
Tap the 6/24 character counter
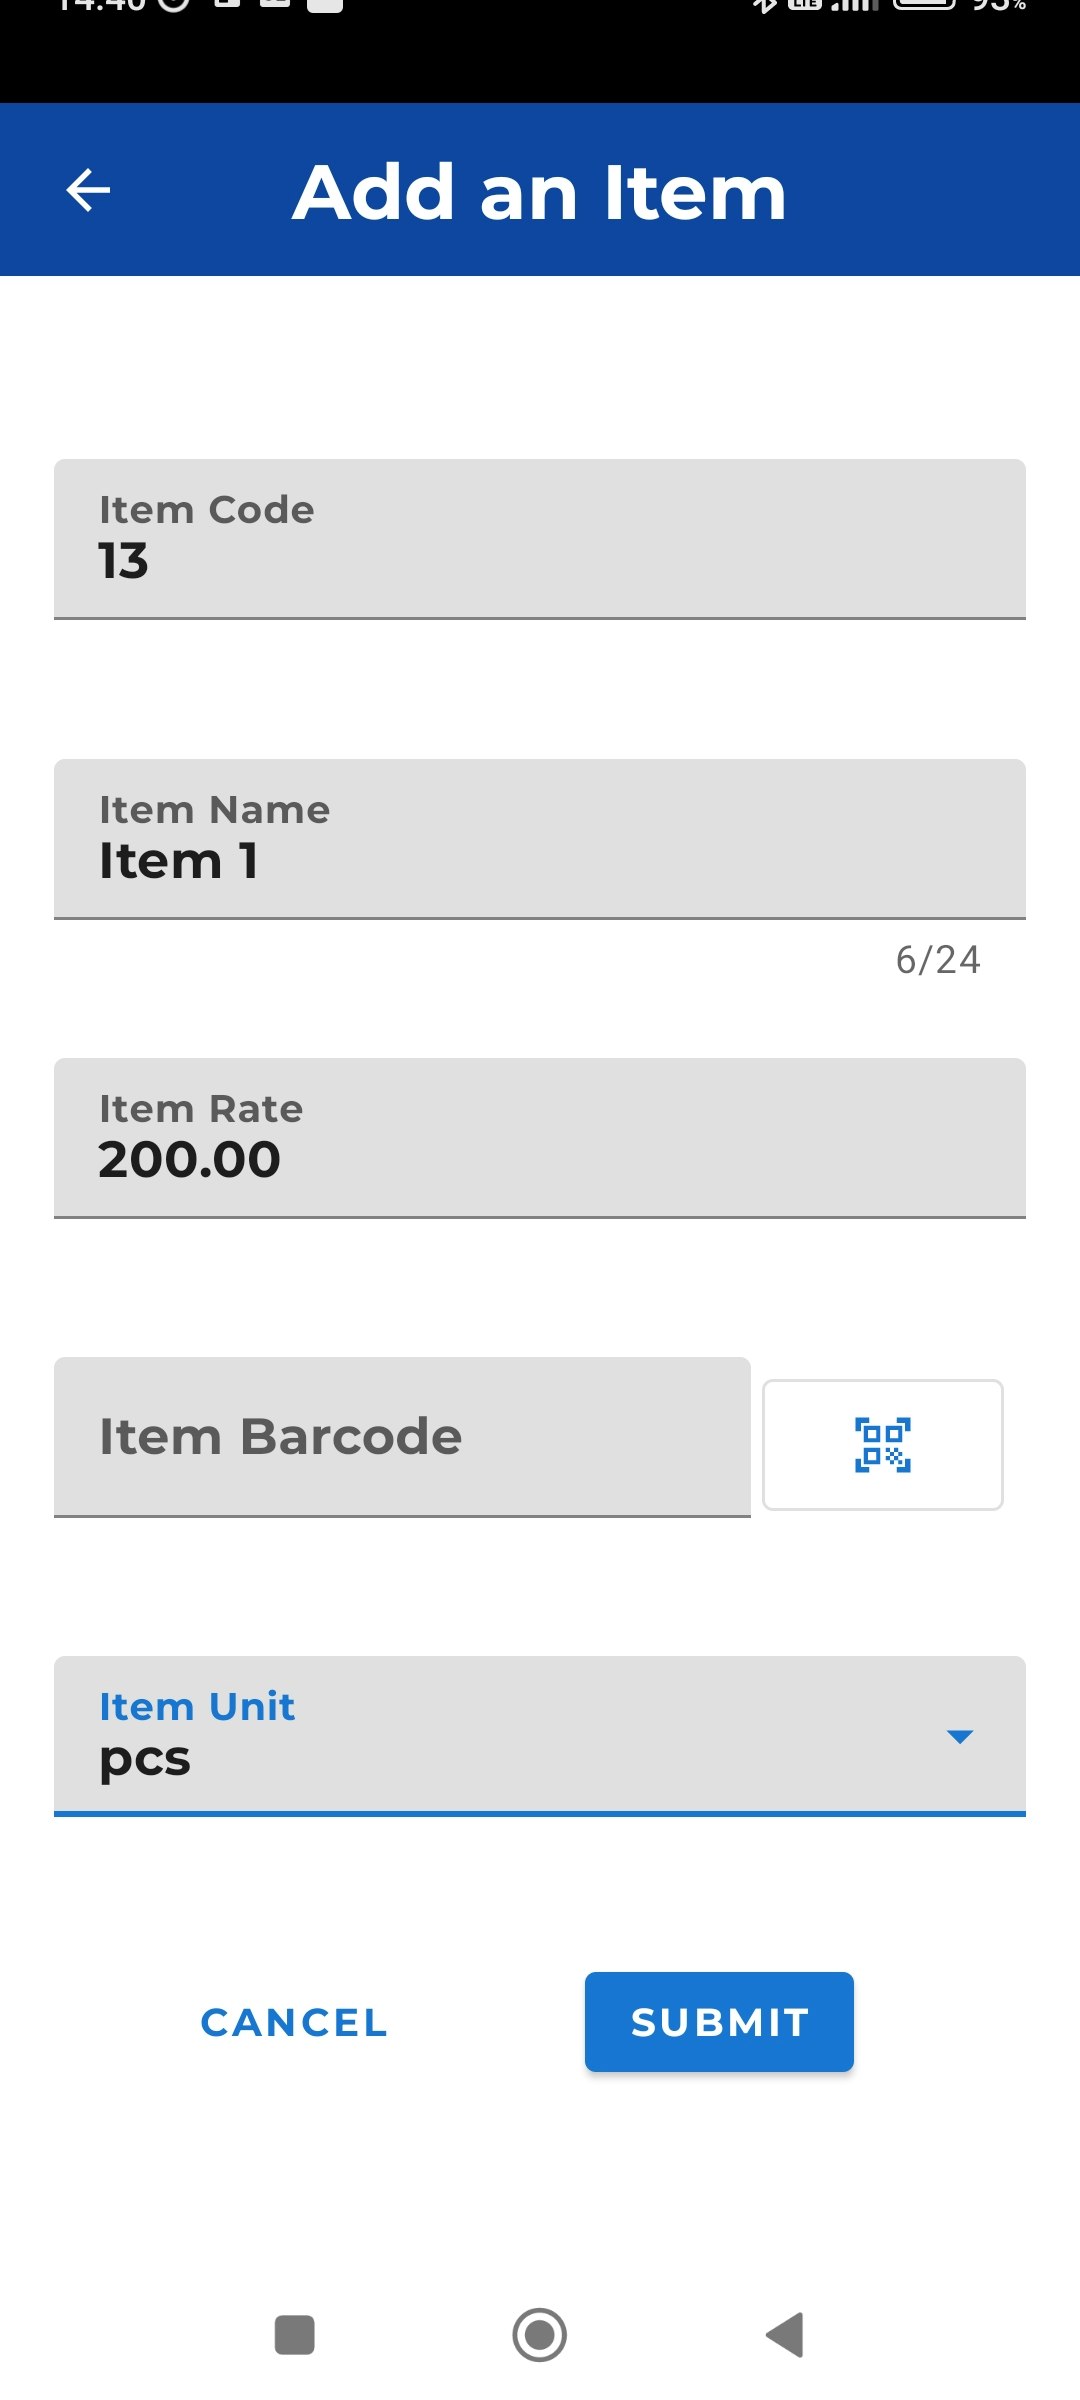938,960
